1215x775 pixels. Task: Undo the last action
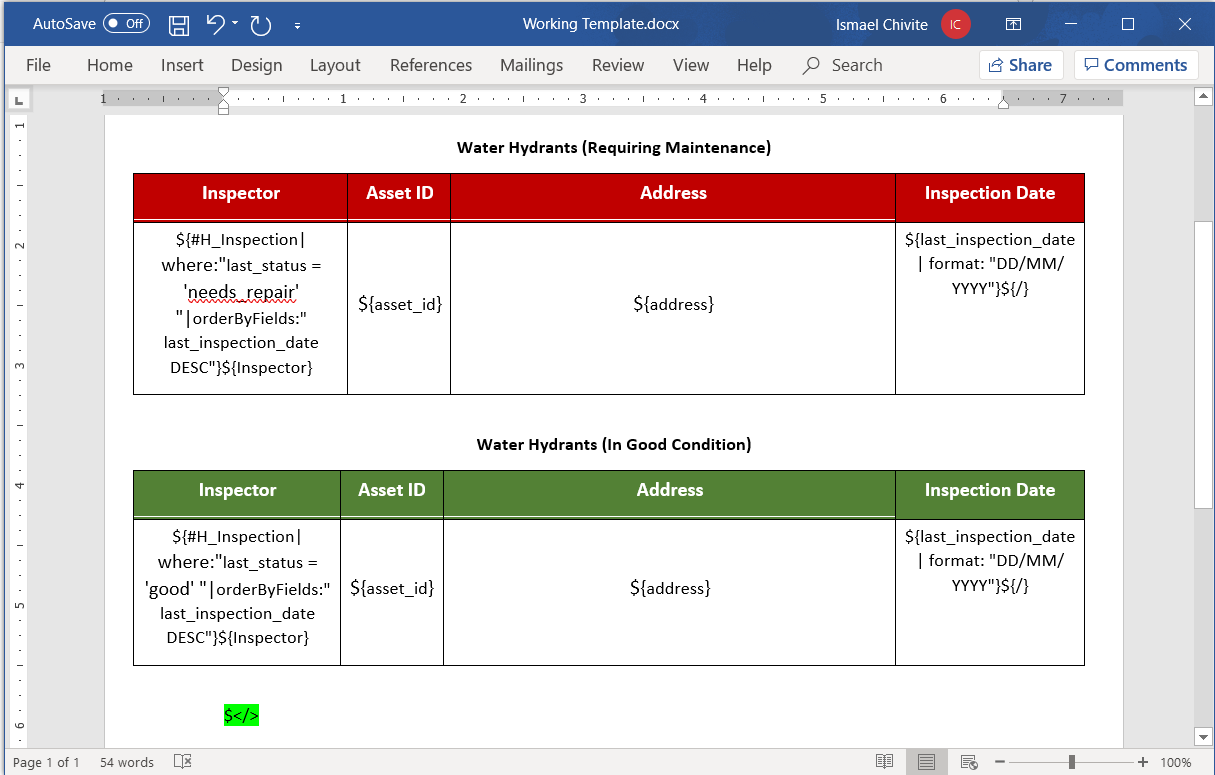pos(215,24)
